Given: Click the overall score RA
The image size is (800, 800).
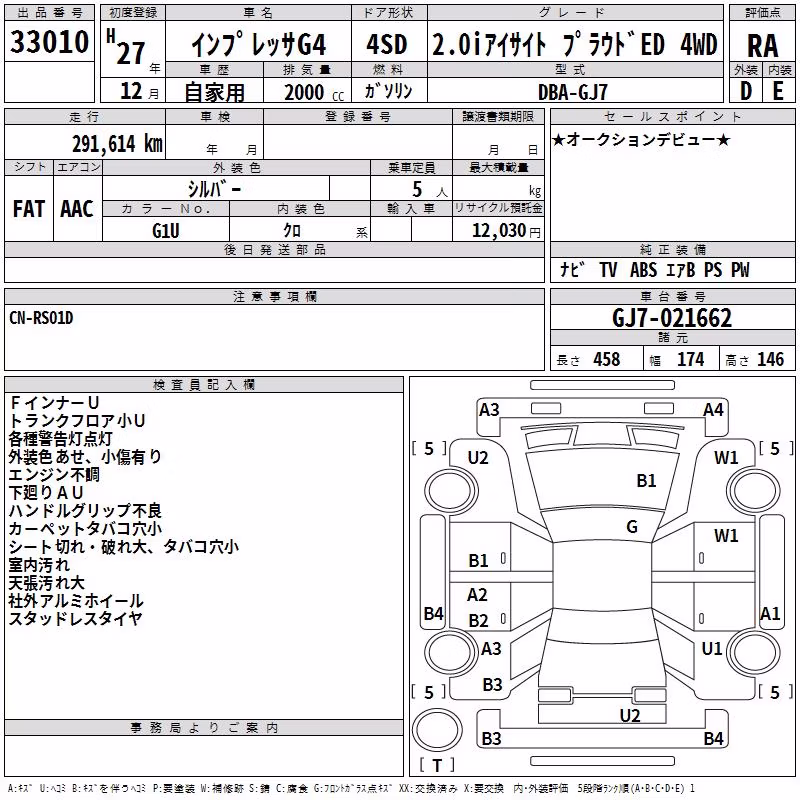Looking at the screenshot, I should point(763,46).
